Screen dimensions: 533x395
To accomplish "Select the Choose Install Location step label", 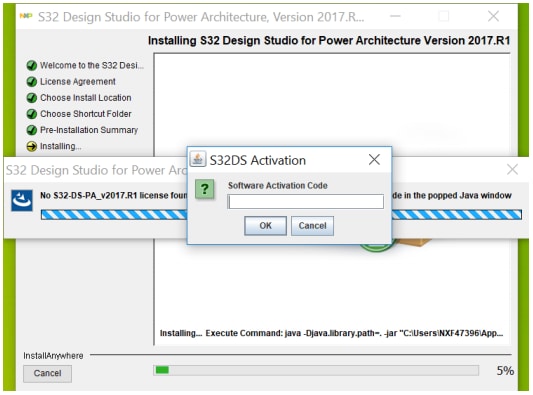I will (86, 98).
